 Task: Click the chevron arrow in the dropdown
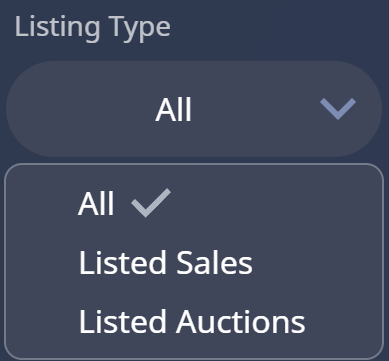tap(338, 109)
